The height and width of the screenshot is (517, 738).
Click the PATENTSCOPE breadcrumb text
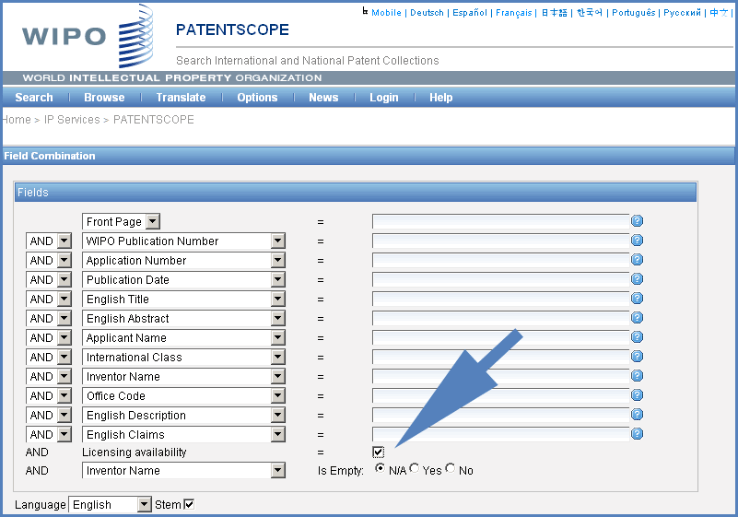pos(153,120)
